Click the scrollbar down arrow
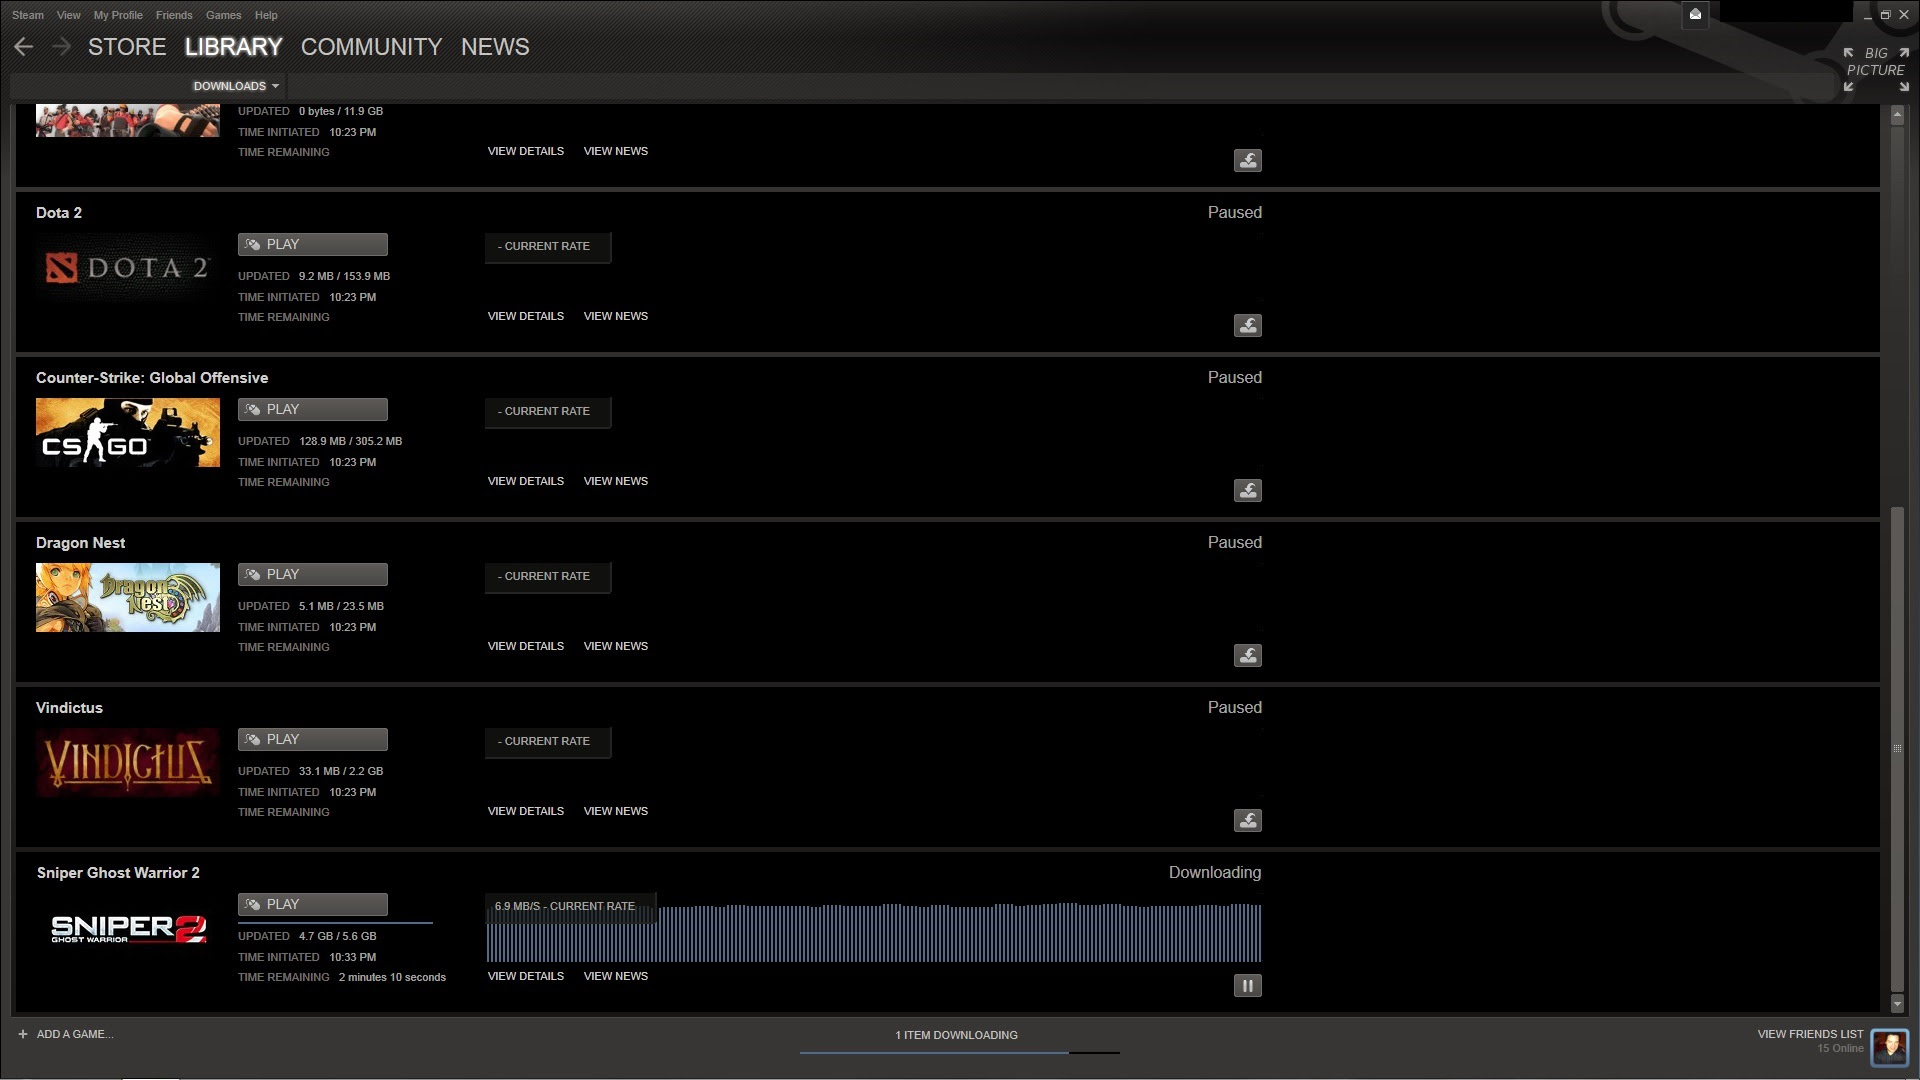 1897,1003
